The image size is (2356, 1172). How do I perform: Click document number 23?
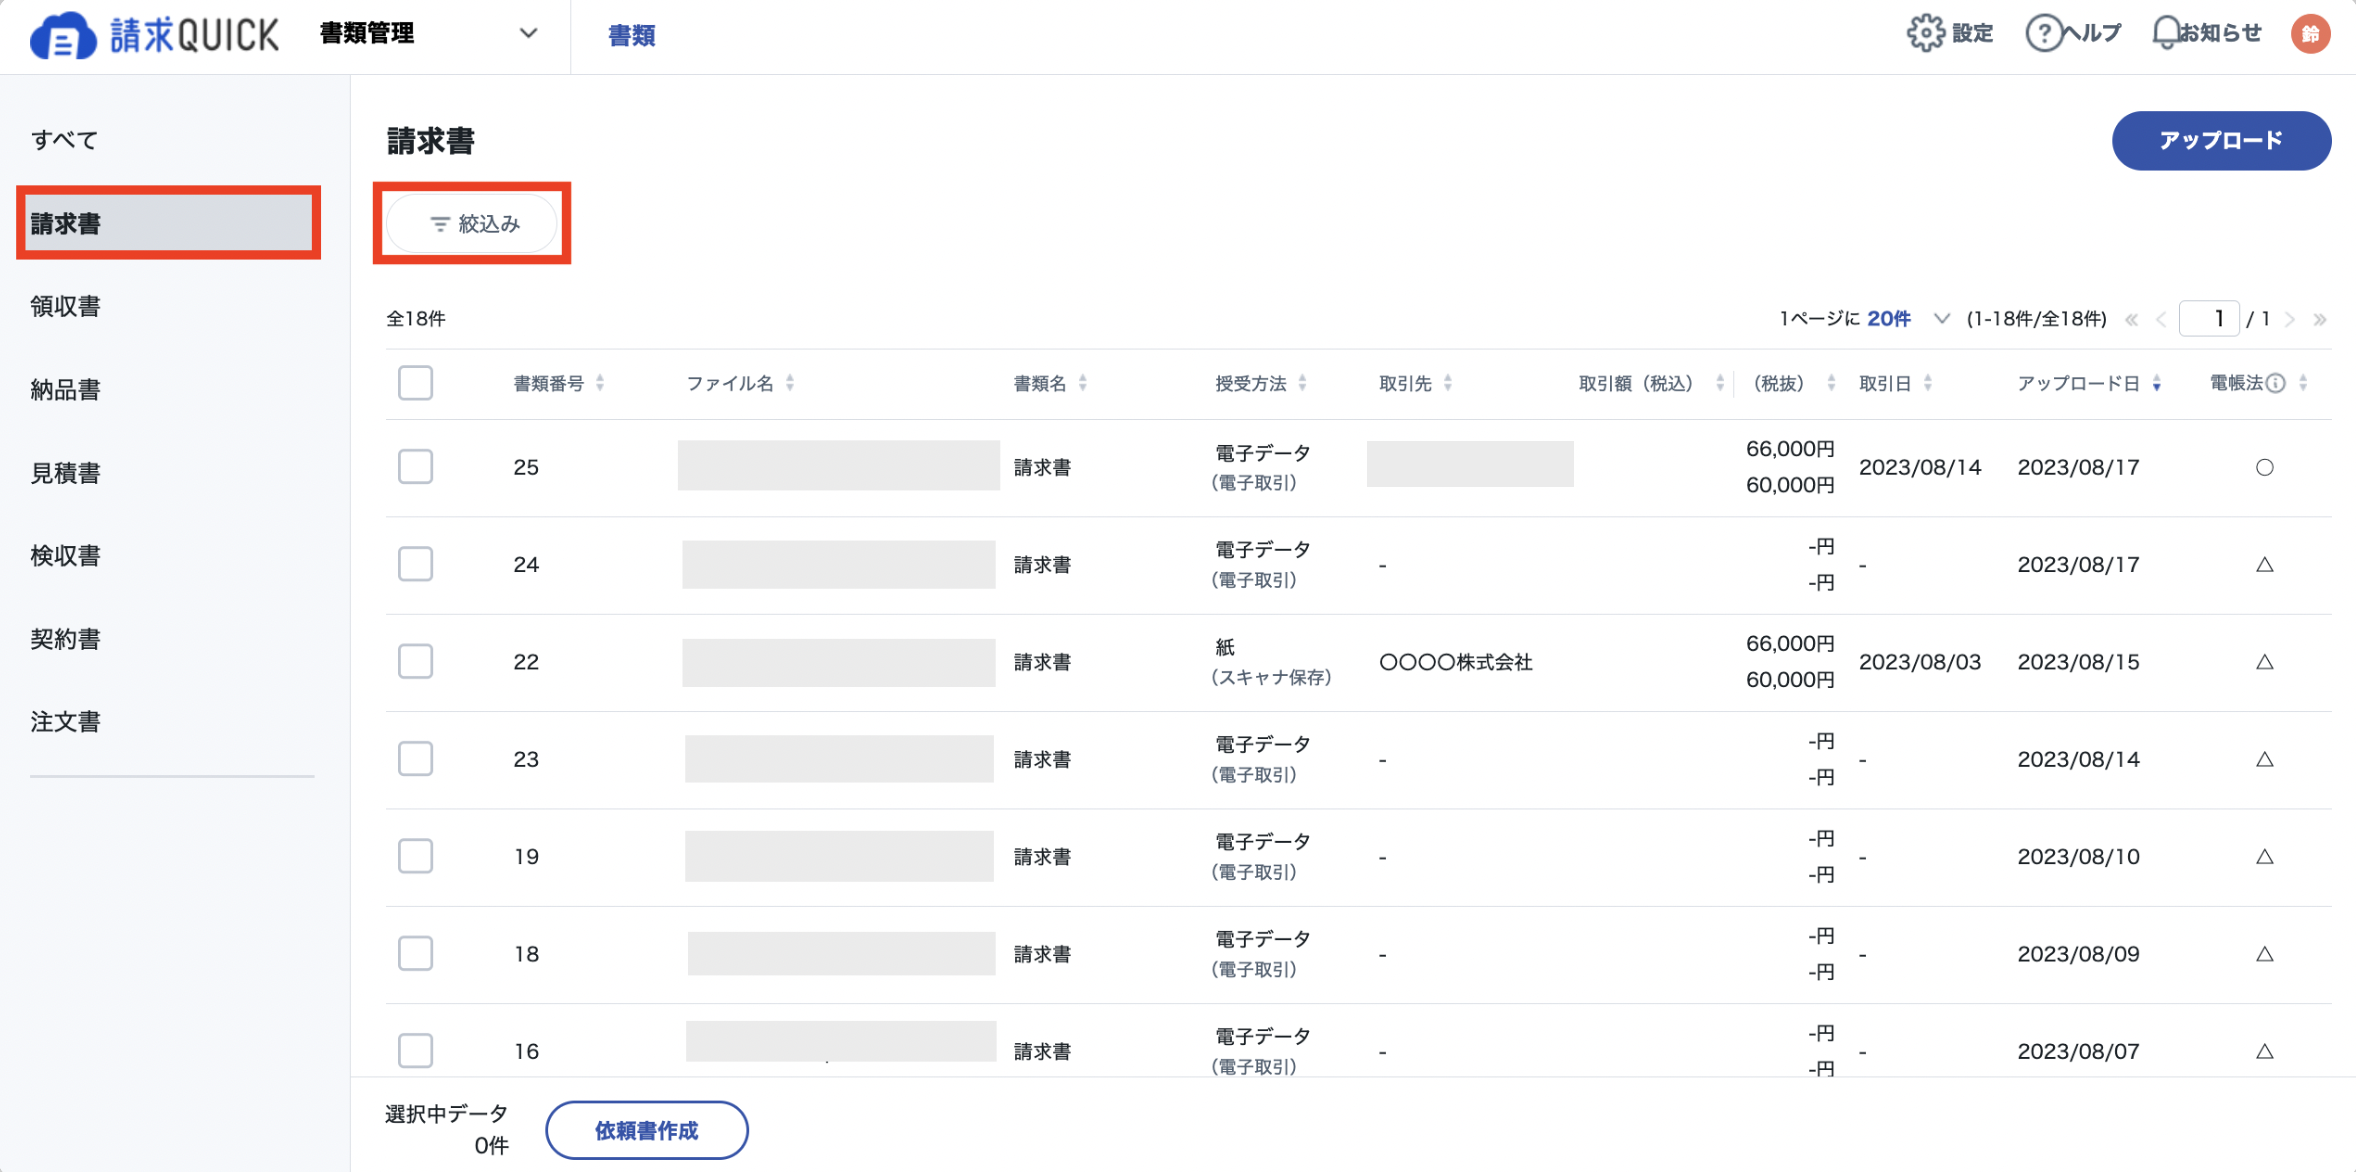[526, 759]
